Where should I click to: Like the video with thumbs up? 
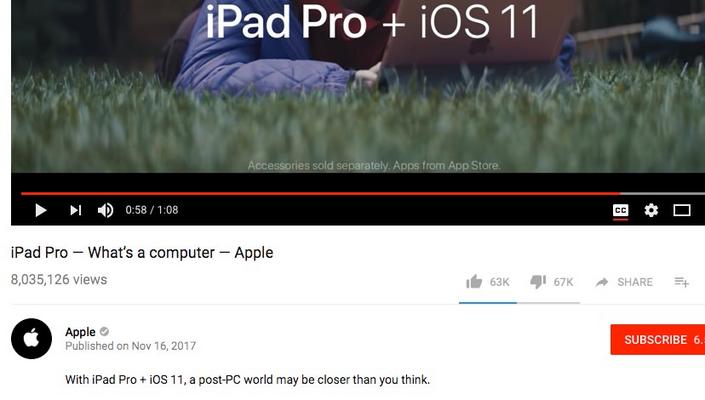pyautogui.click(x=474, y=282)
